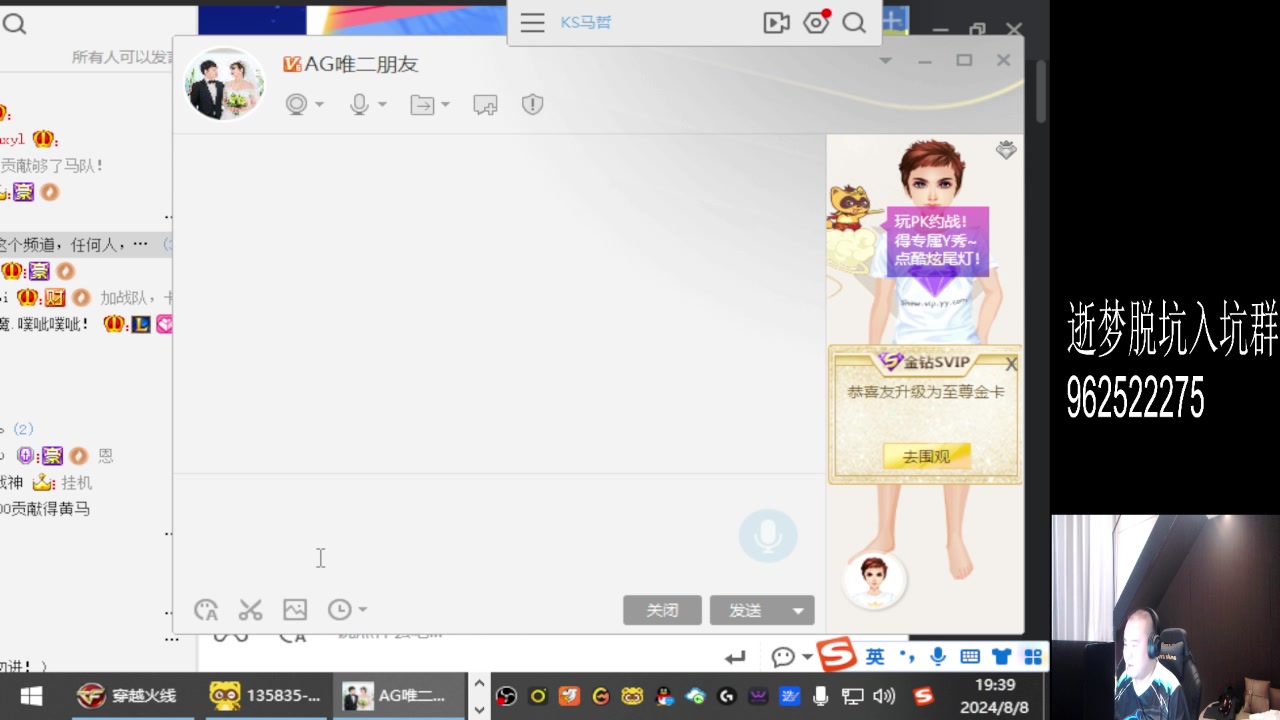Open the IME soft keyboard icon
The image size is (1280, 720).
pos(969,656)
